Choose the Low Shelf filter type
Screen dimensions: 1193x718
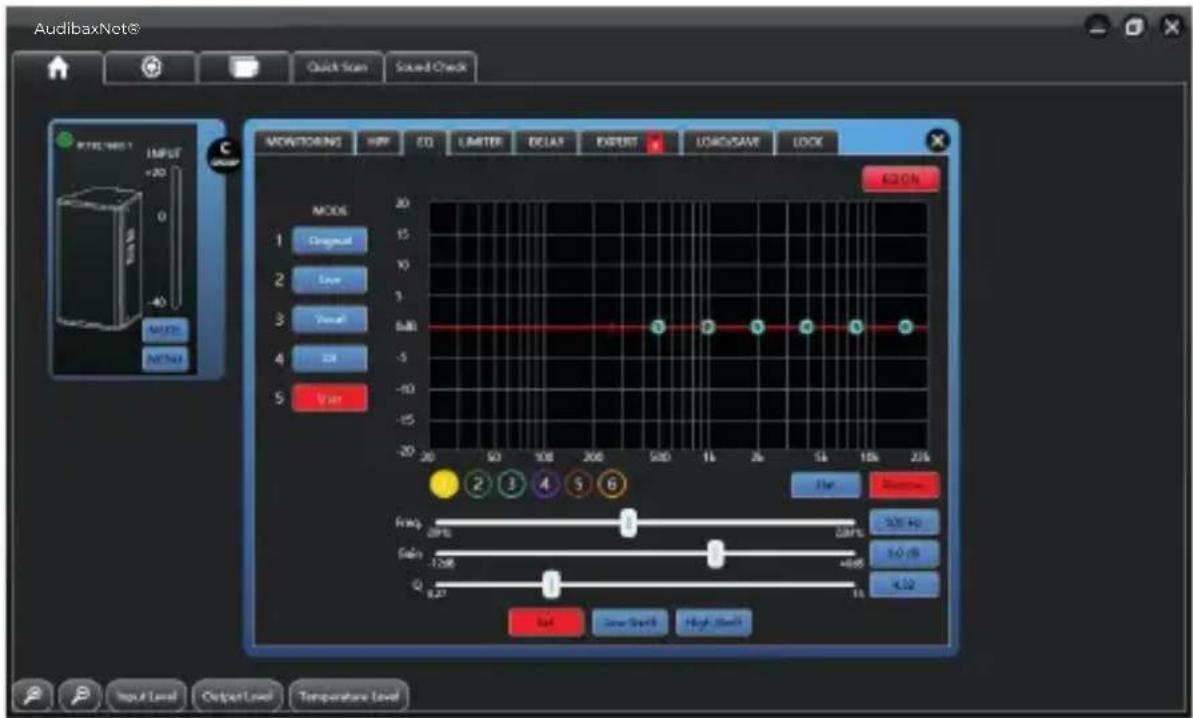tap(630, 622)
